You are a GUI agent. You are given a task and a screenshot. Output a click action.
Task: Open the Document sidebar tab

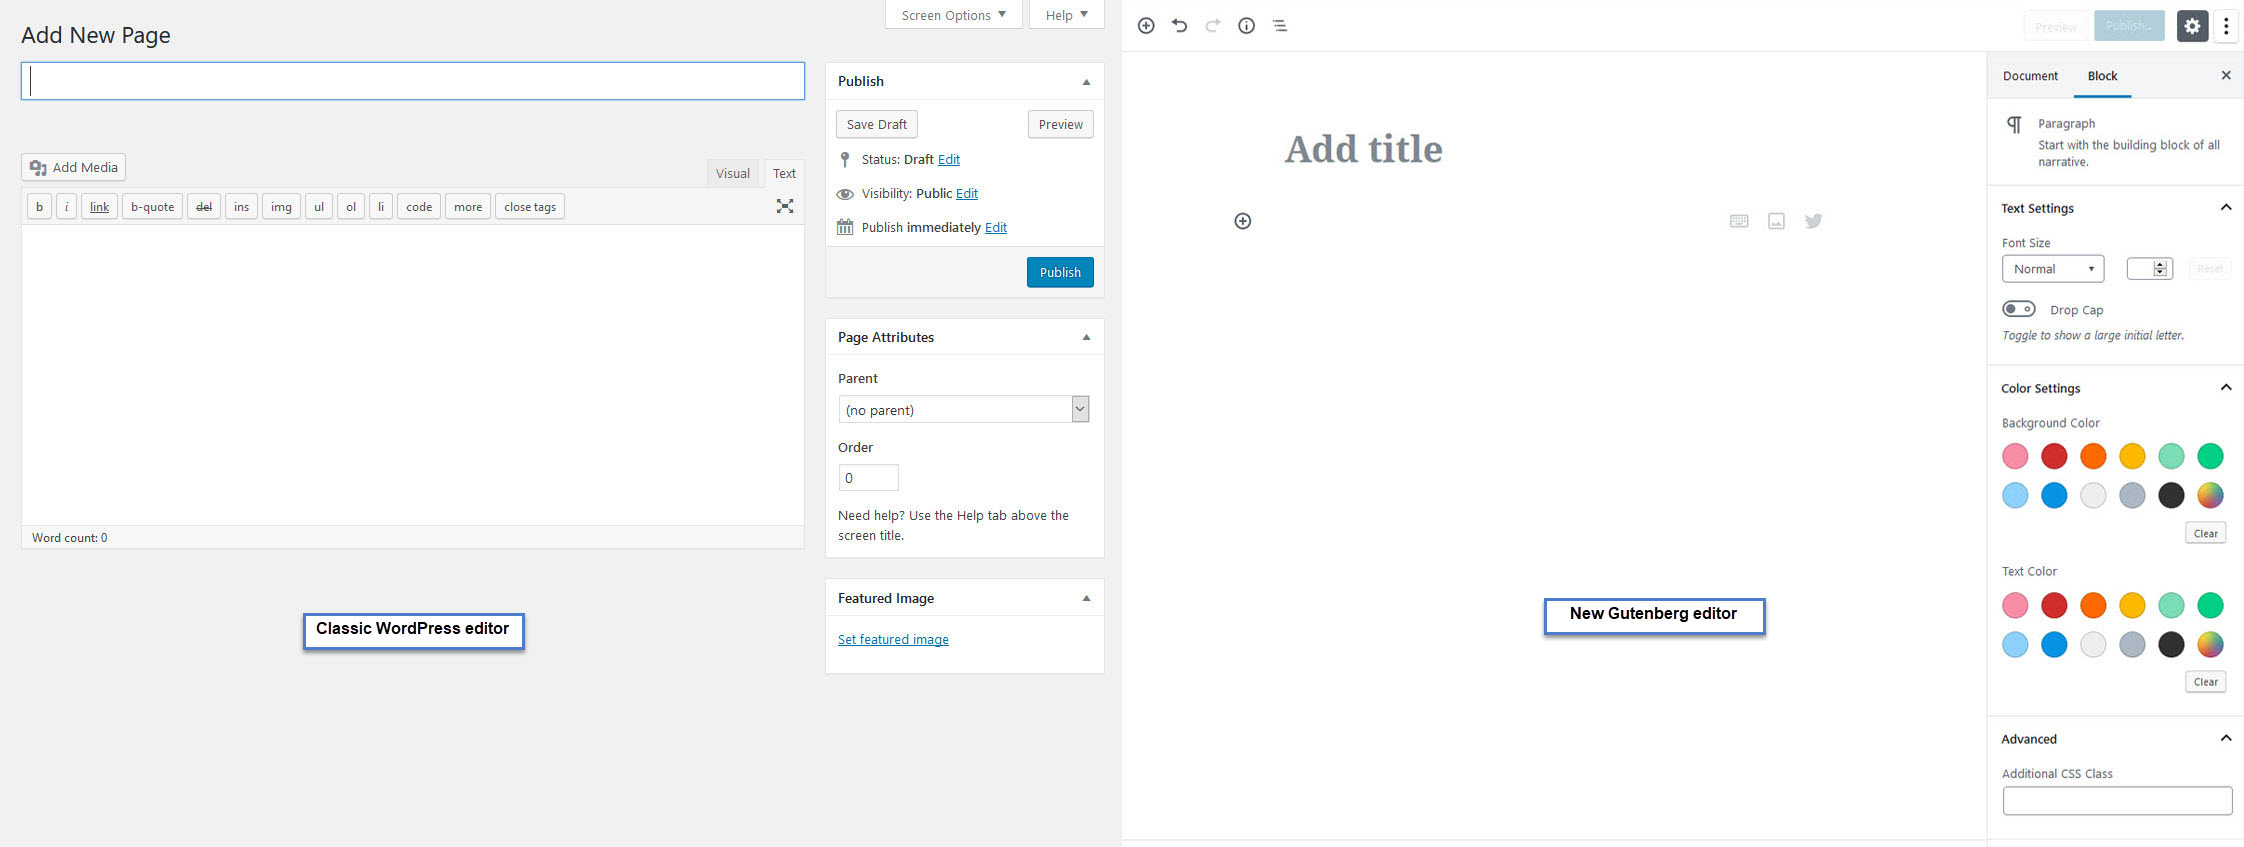(2030, 76)
